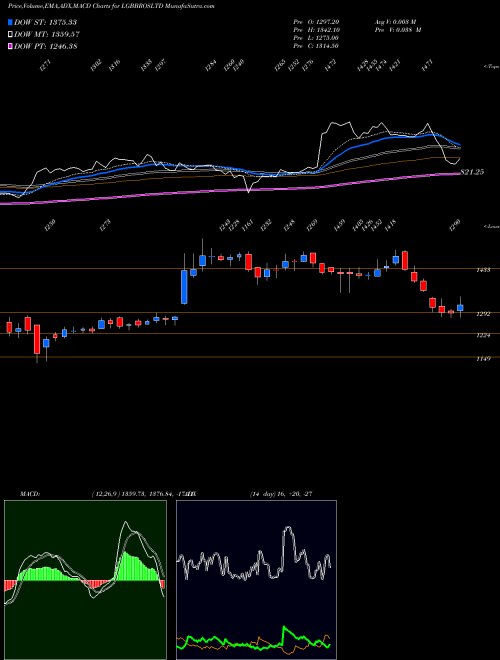Click the 1250 low value label

click(50, 225)
